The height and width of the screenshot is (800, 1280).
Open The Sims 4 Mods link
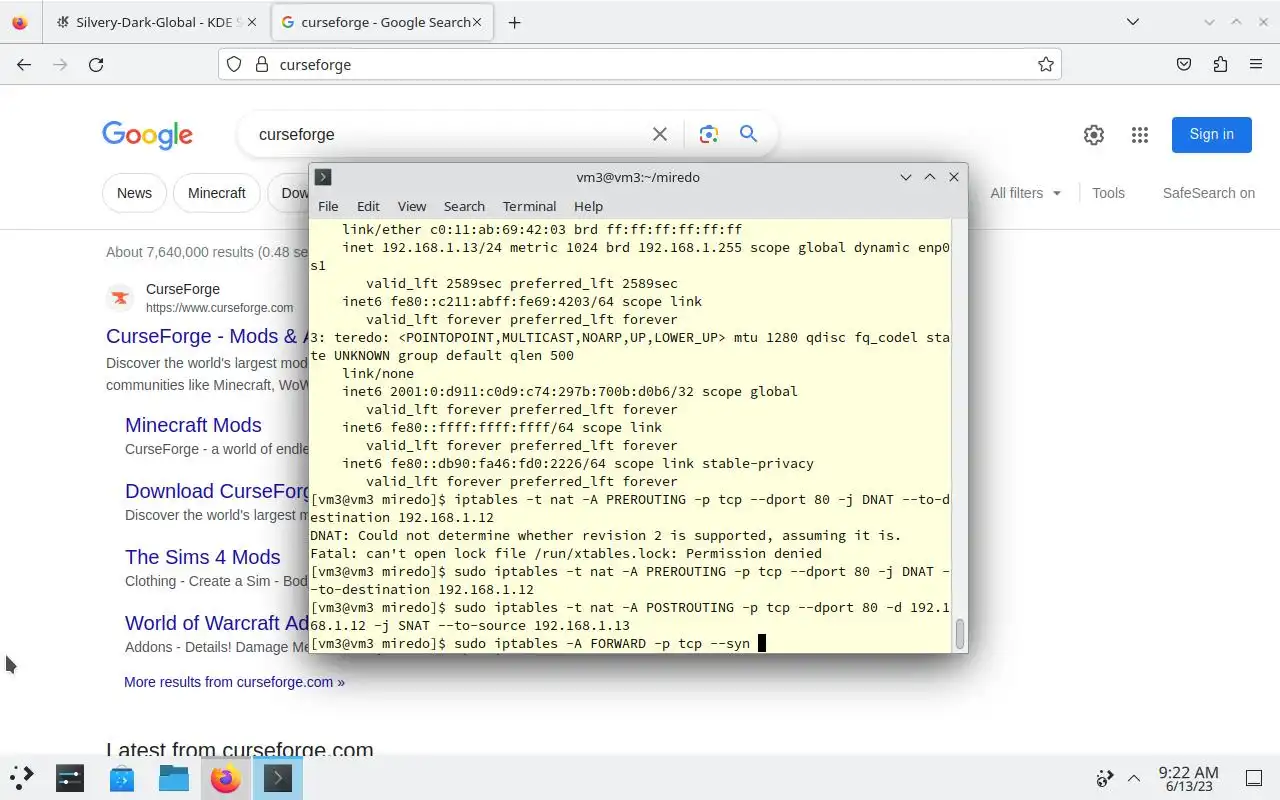pos(203,557)
